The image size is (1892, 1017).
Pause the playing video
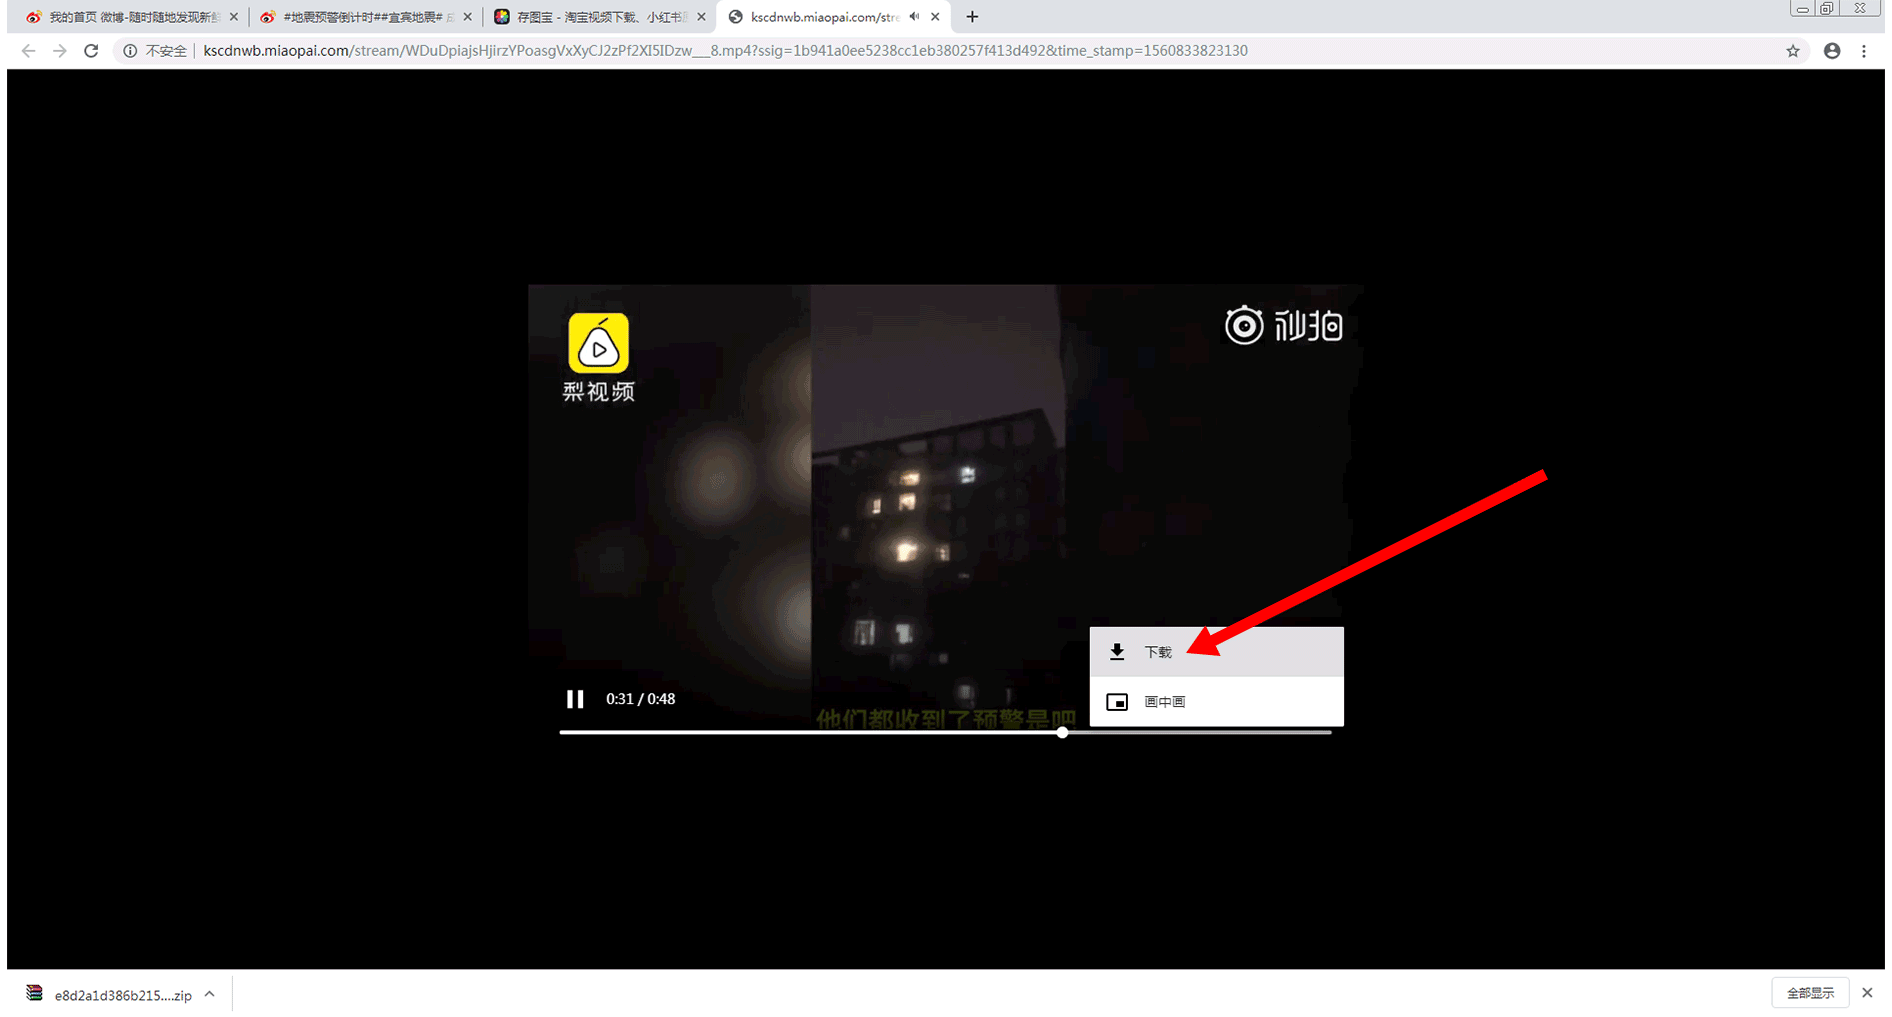pos(575,699)
